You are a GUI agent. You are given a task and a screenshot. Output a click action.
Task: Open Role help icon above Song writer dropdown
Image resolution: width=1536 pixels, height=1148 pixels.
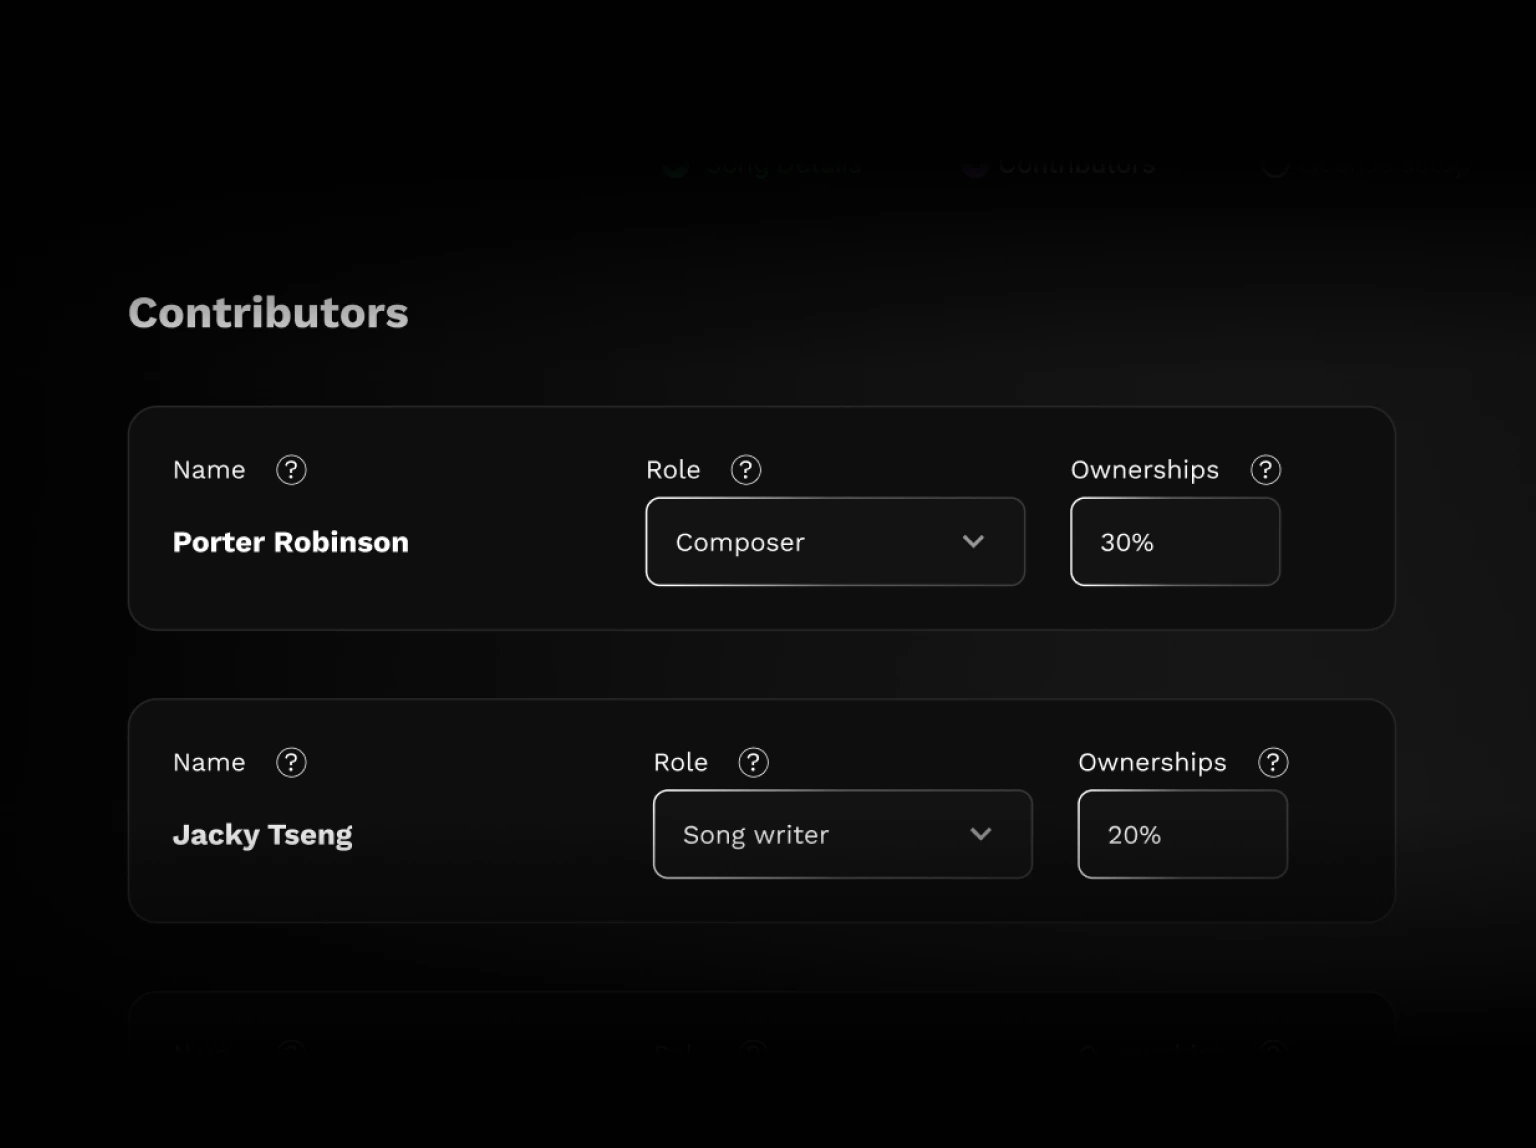pos(753,763)
